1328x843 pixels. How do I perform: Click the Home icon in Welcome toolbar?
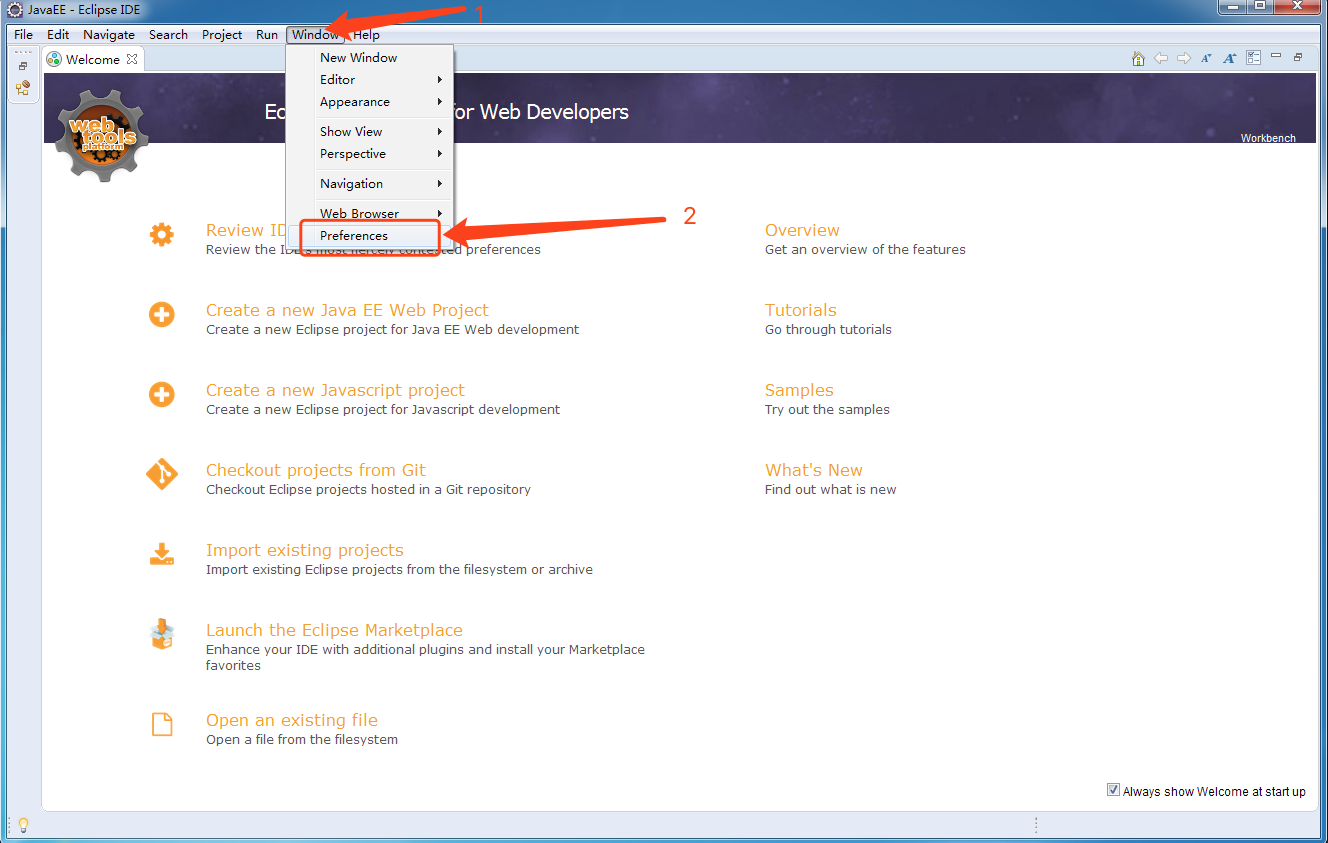[1138, 59]
